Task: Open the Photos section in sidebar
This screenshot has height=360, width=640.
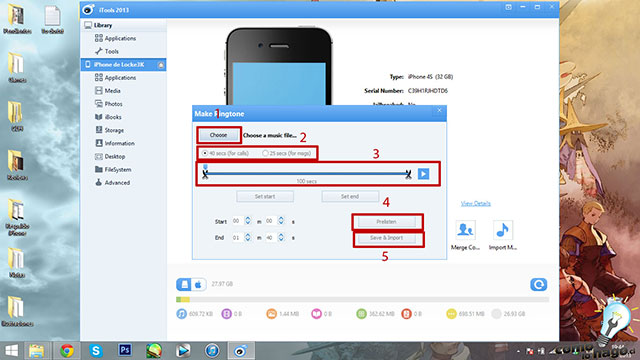Action: tap(109, 104)
